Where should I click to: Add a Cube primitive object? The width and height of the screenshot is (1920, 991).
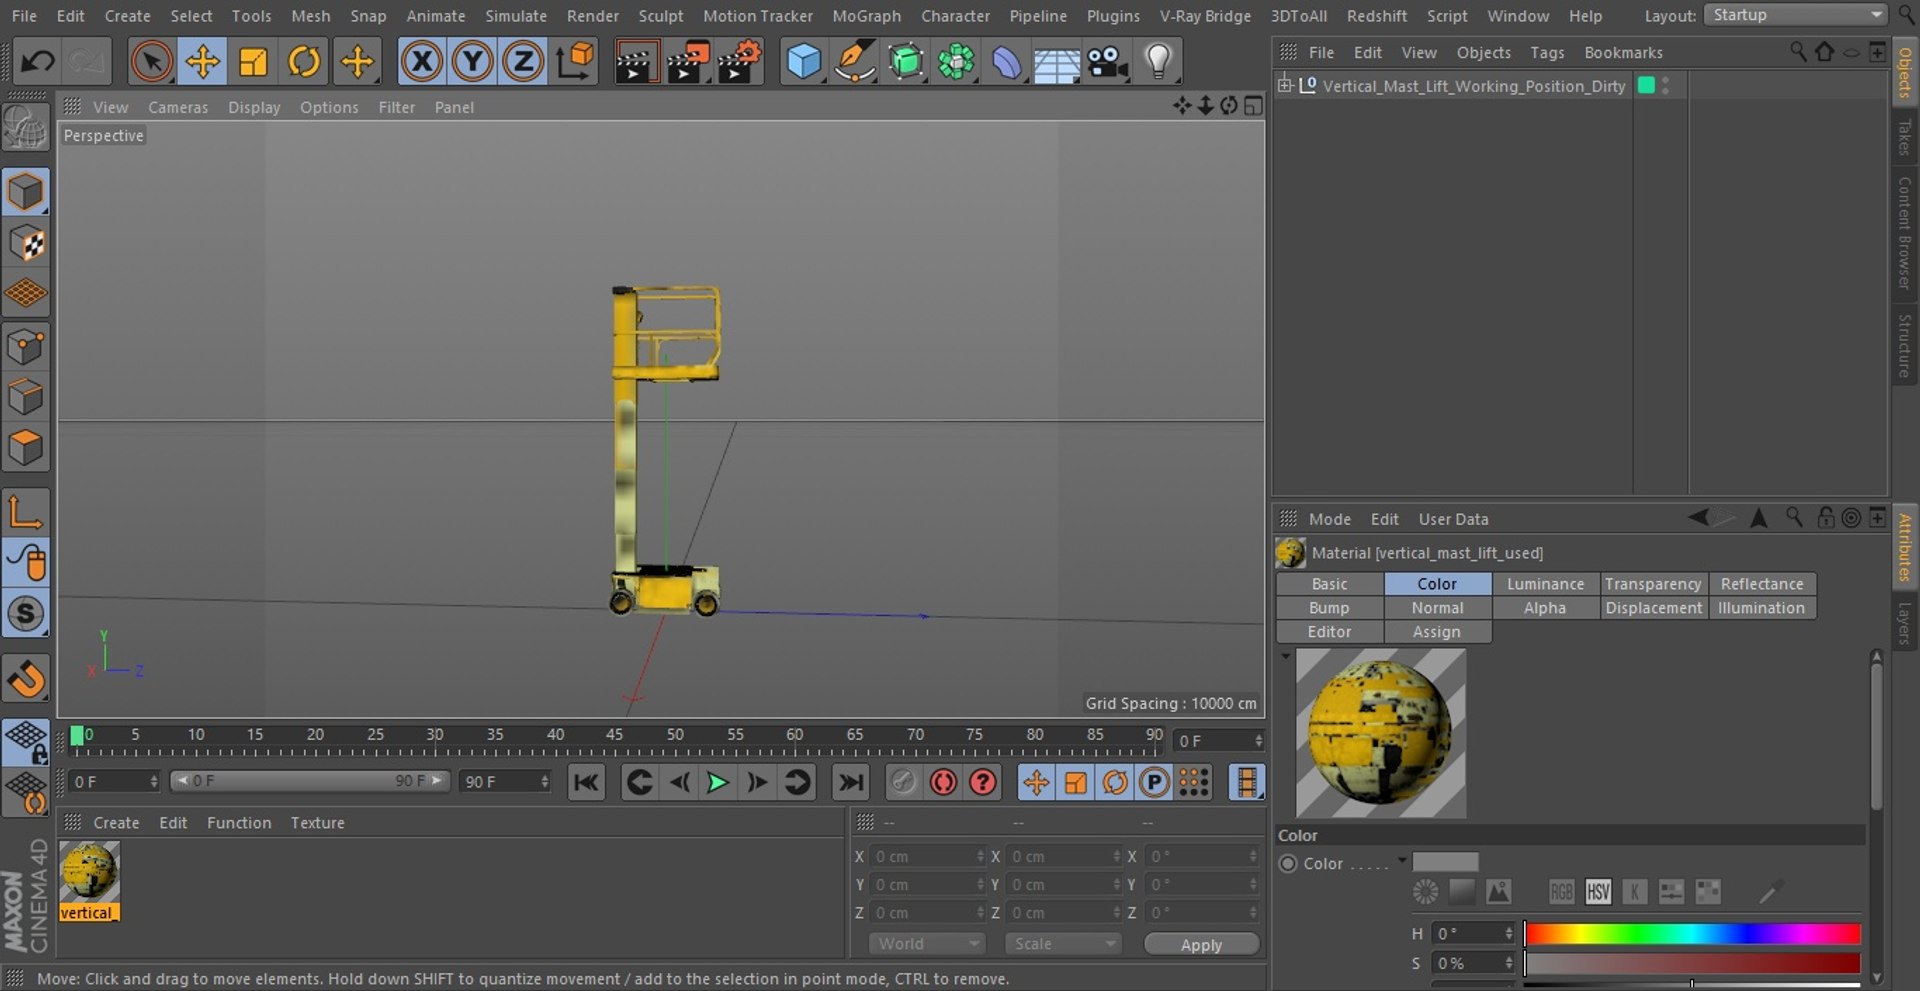[x=804, y=62]
